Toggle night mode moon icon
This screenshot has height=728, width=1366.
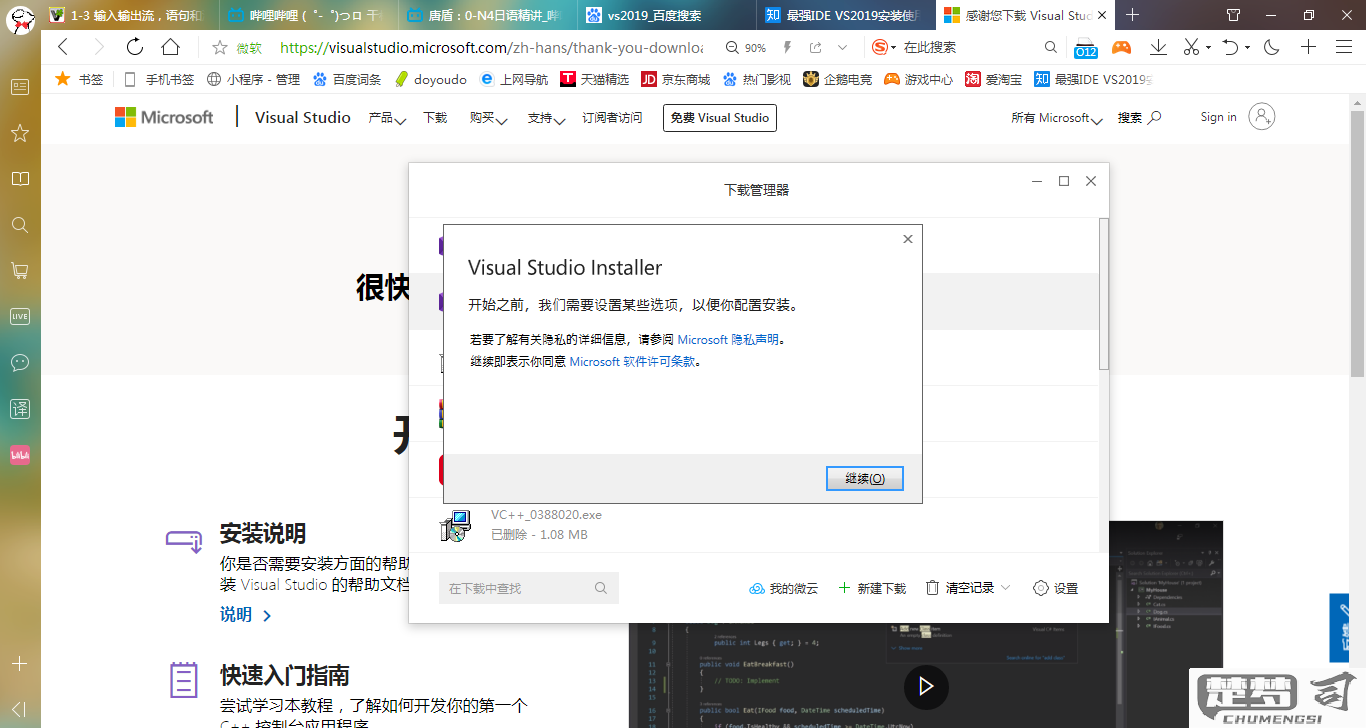pos(1272,47)
